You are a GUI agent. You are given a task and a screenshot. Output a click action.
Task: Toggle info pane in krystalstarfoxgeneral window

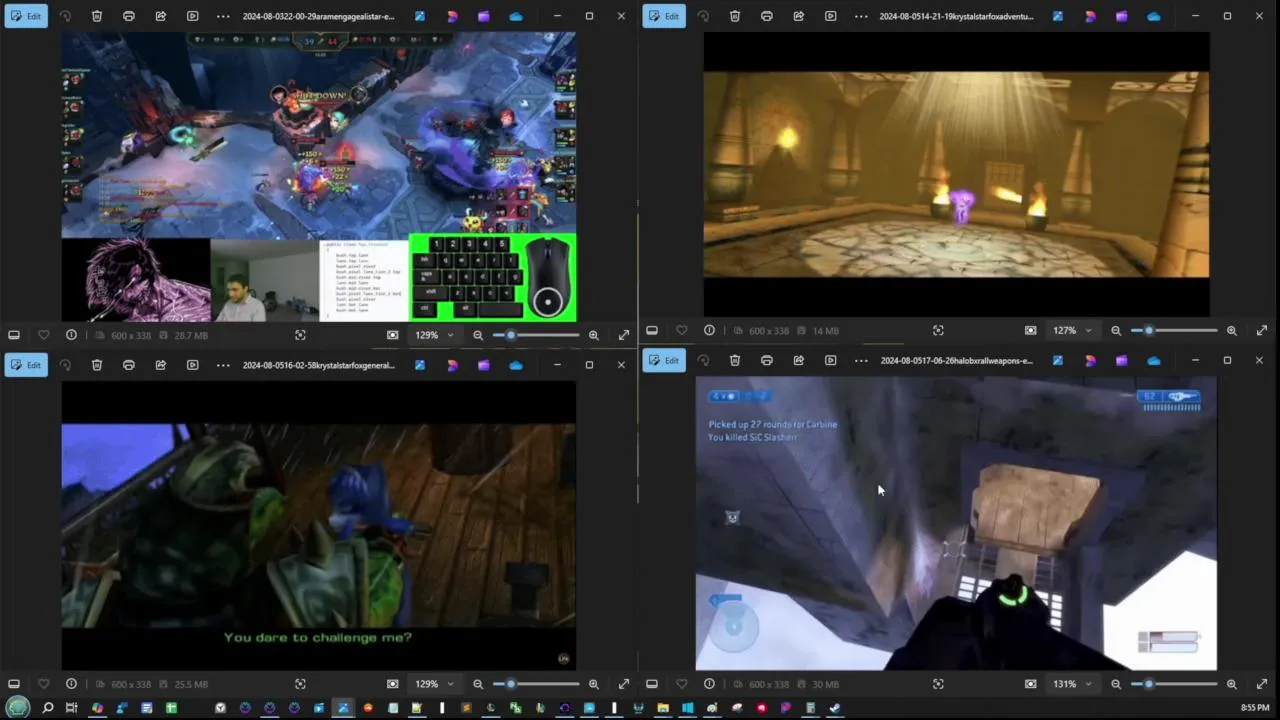click(x=71, y=684)
